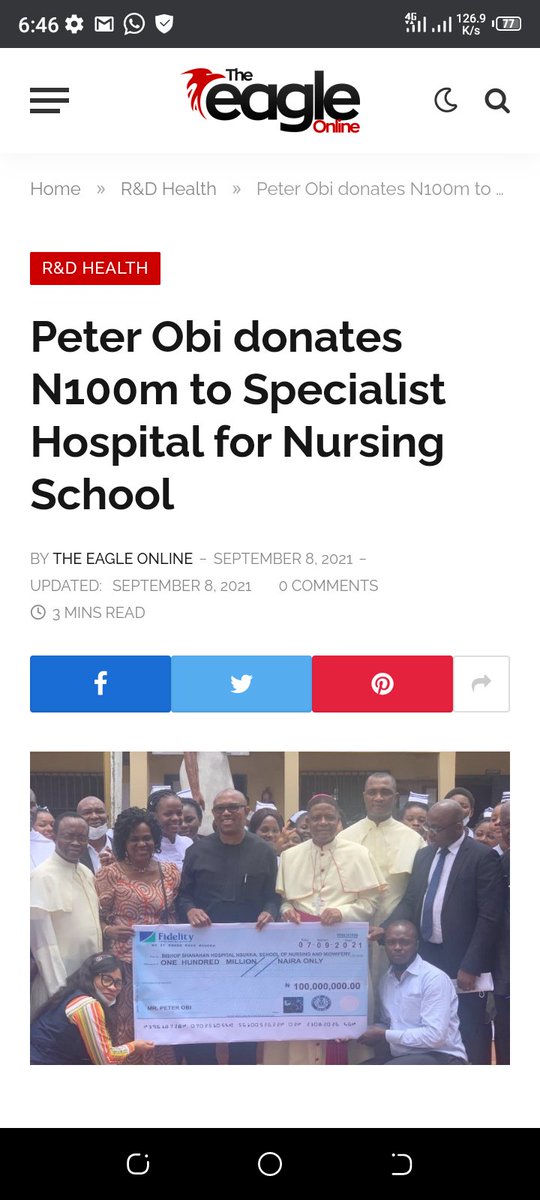Screen dimensions: 540x1200
Task: Tap the battery indicator in status bar
Action: coord(508,24)
